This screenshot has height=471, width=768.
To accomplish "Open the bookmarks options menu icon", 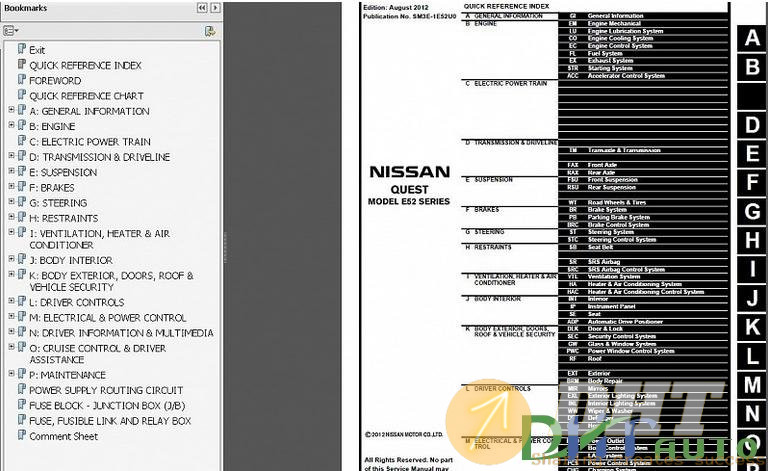I will pyautogui.click(x=10, y=31).
